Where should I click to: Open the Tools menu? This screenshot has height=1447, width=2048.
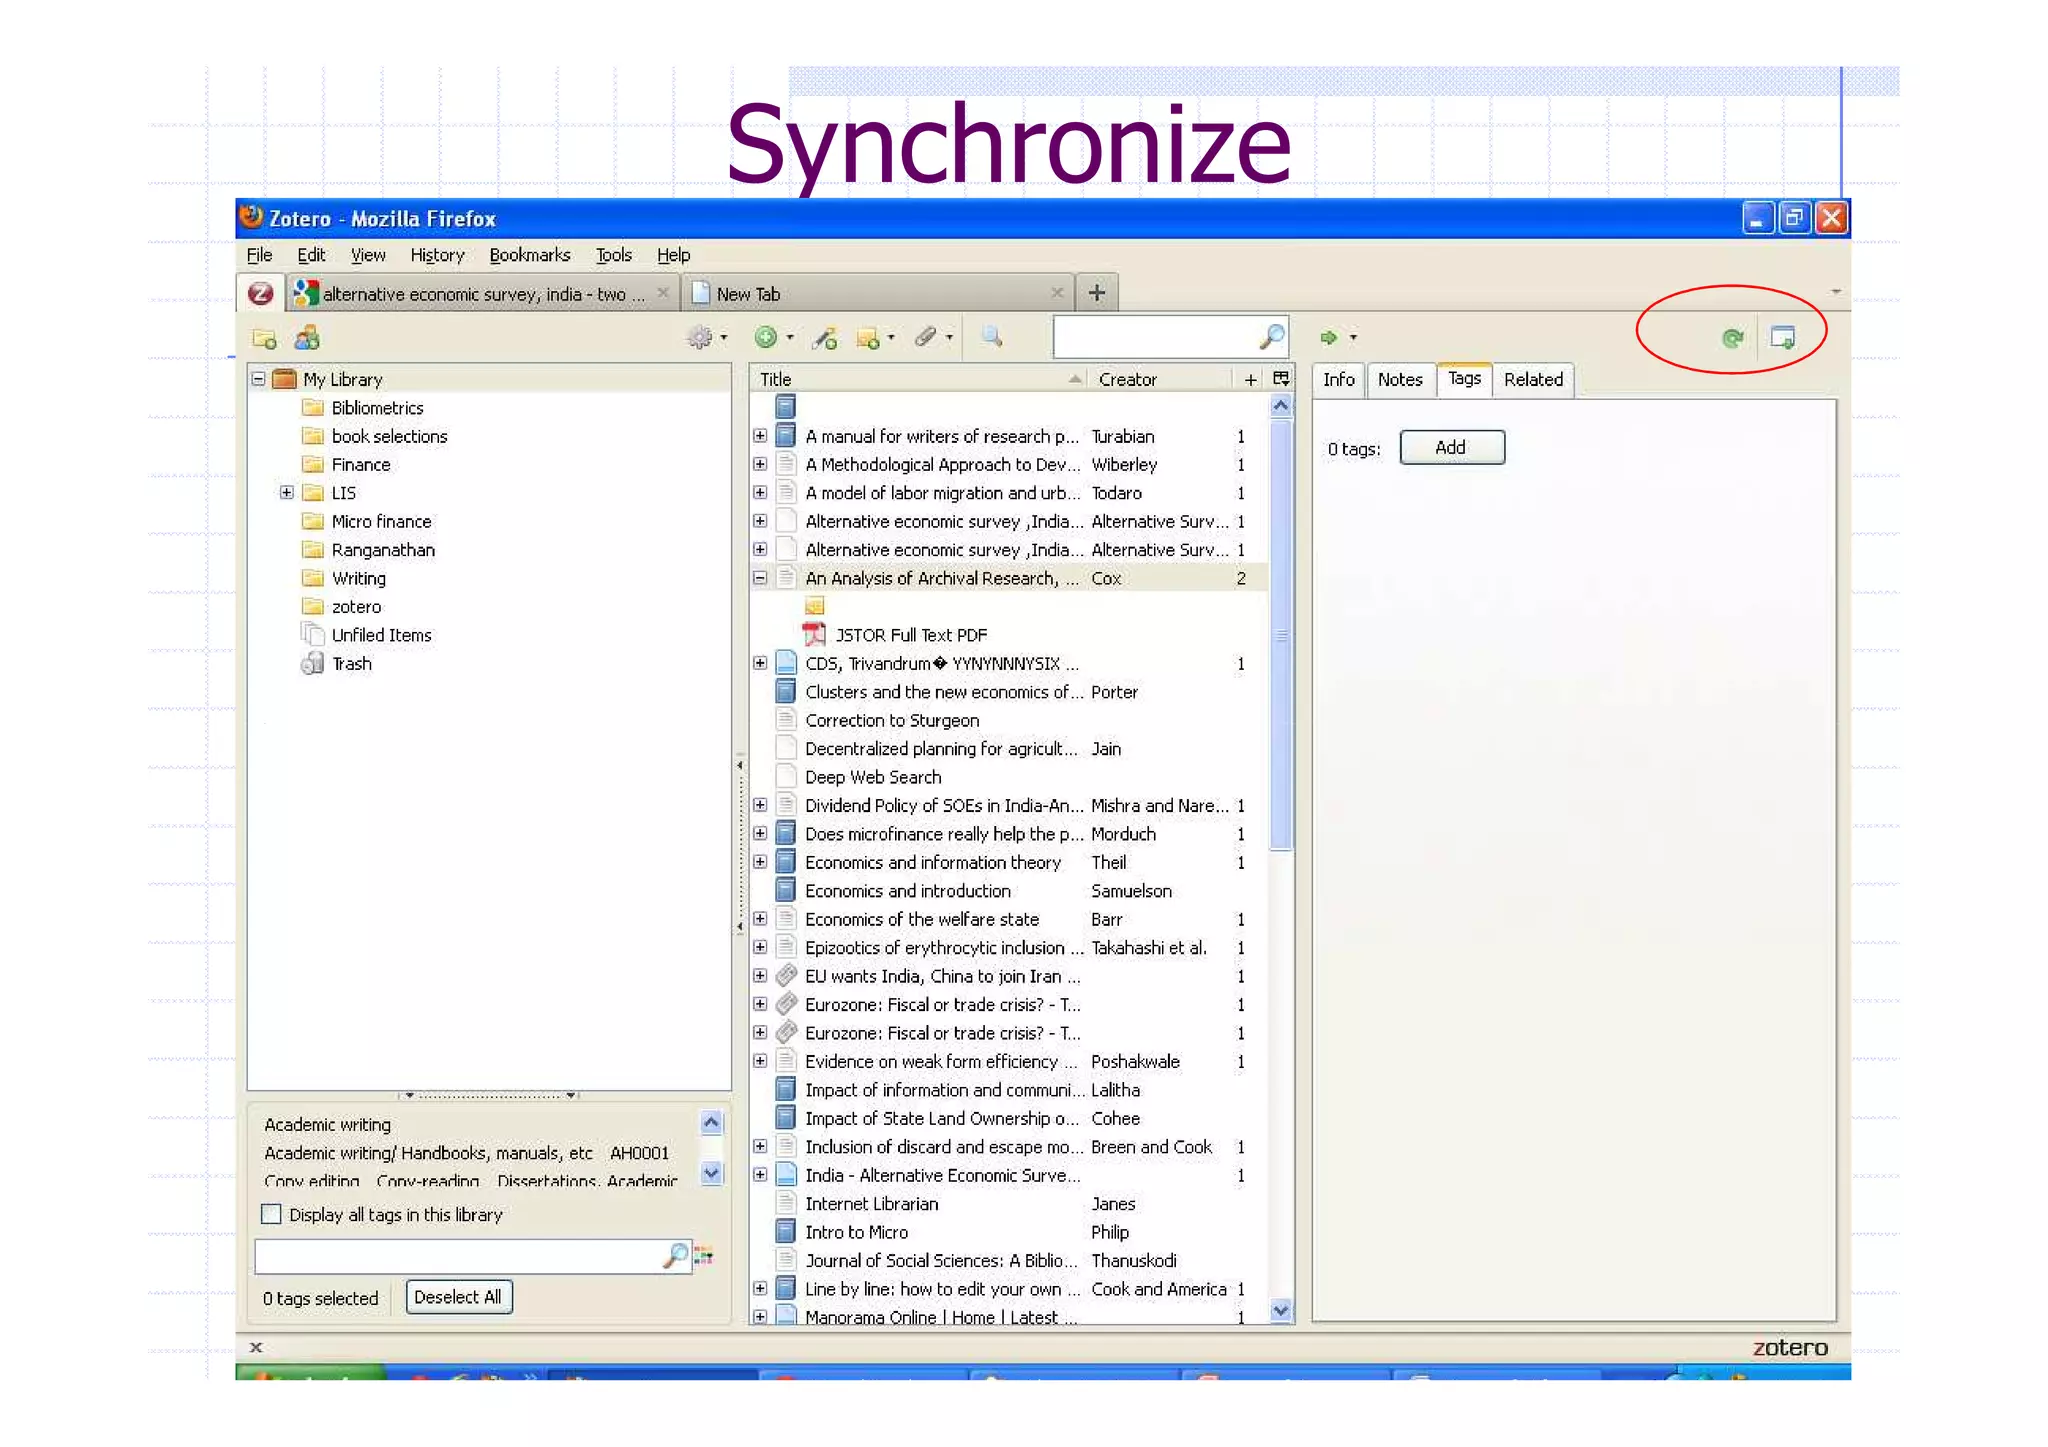pyautogui.click(x=614, y=255)
